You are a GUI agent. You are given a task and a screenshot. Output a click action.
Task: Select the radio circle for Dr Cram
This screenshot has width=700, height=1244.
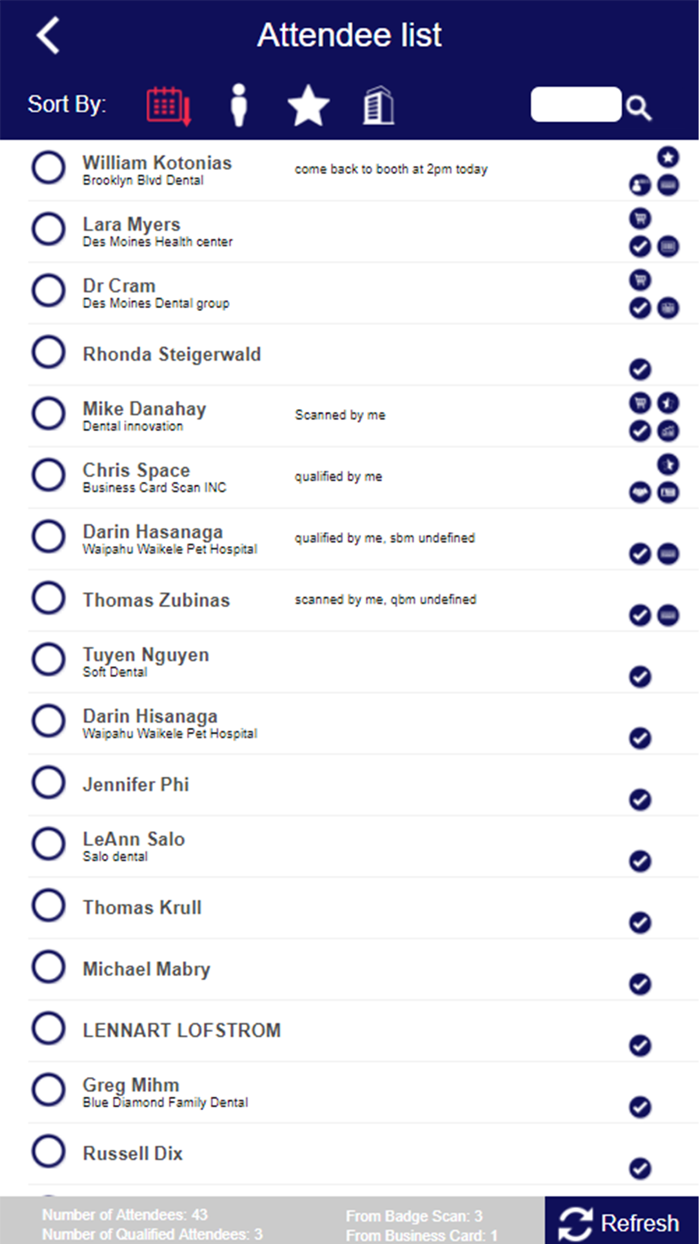pyautogui.click(x=48, y=291)
